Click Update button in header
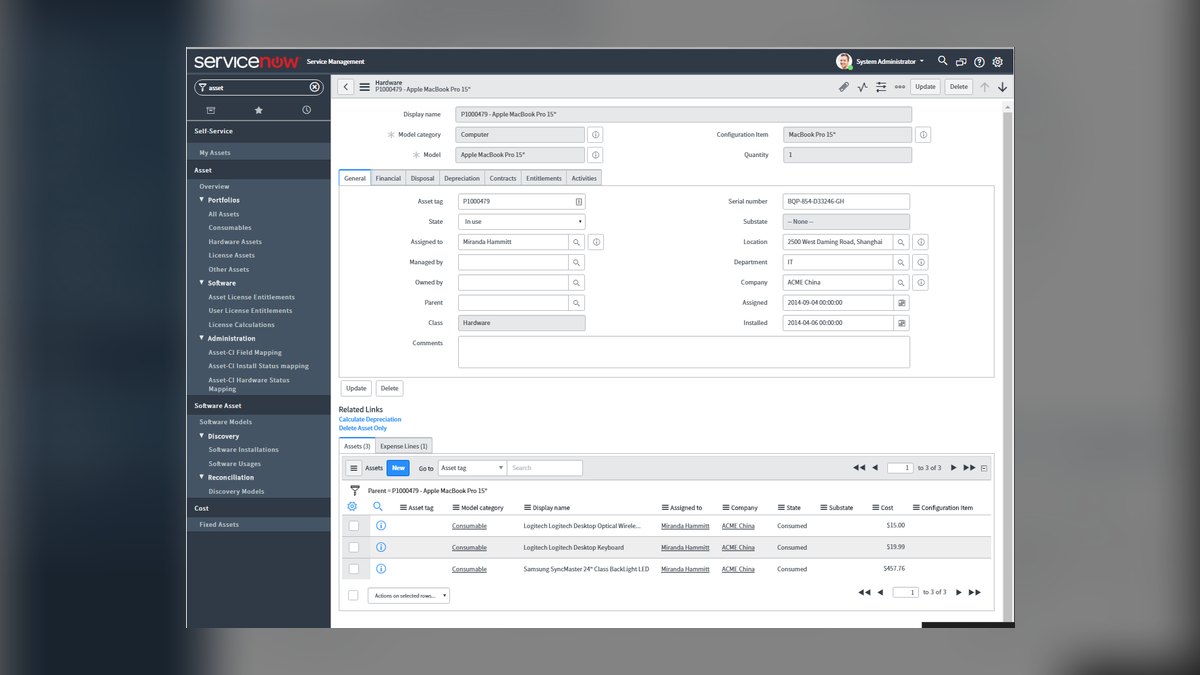Screen dimensions: 1200x675 tap(925, 87)
